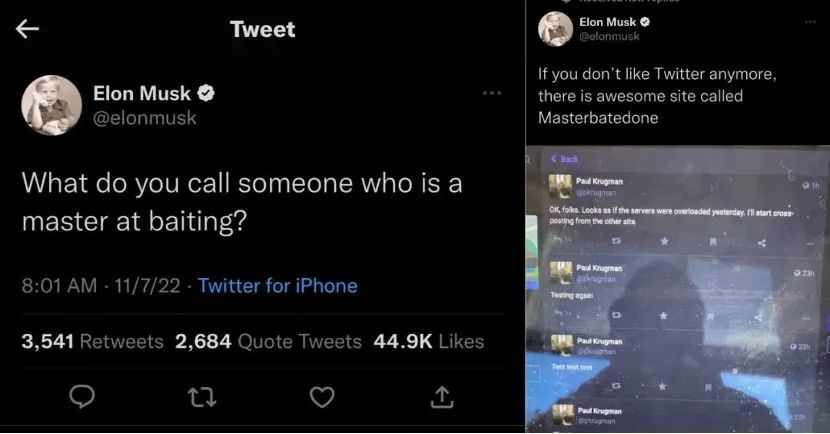830x434 pixels.
Task: Open the attached photo of Paul Krugman posts
Action: tap(678, 290)
